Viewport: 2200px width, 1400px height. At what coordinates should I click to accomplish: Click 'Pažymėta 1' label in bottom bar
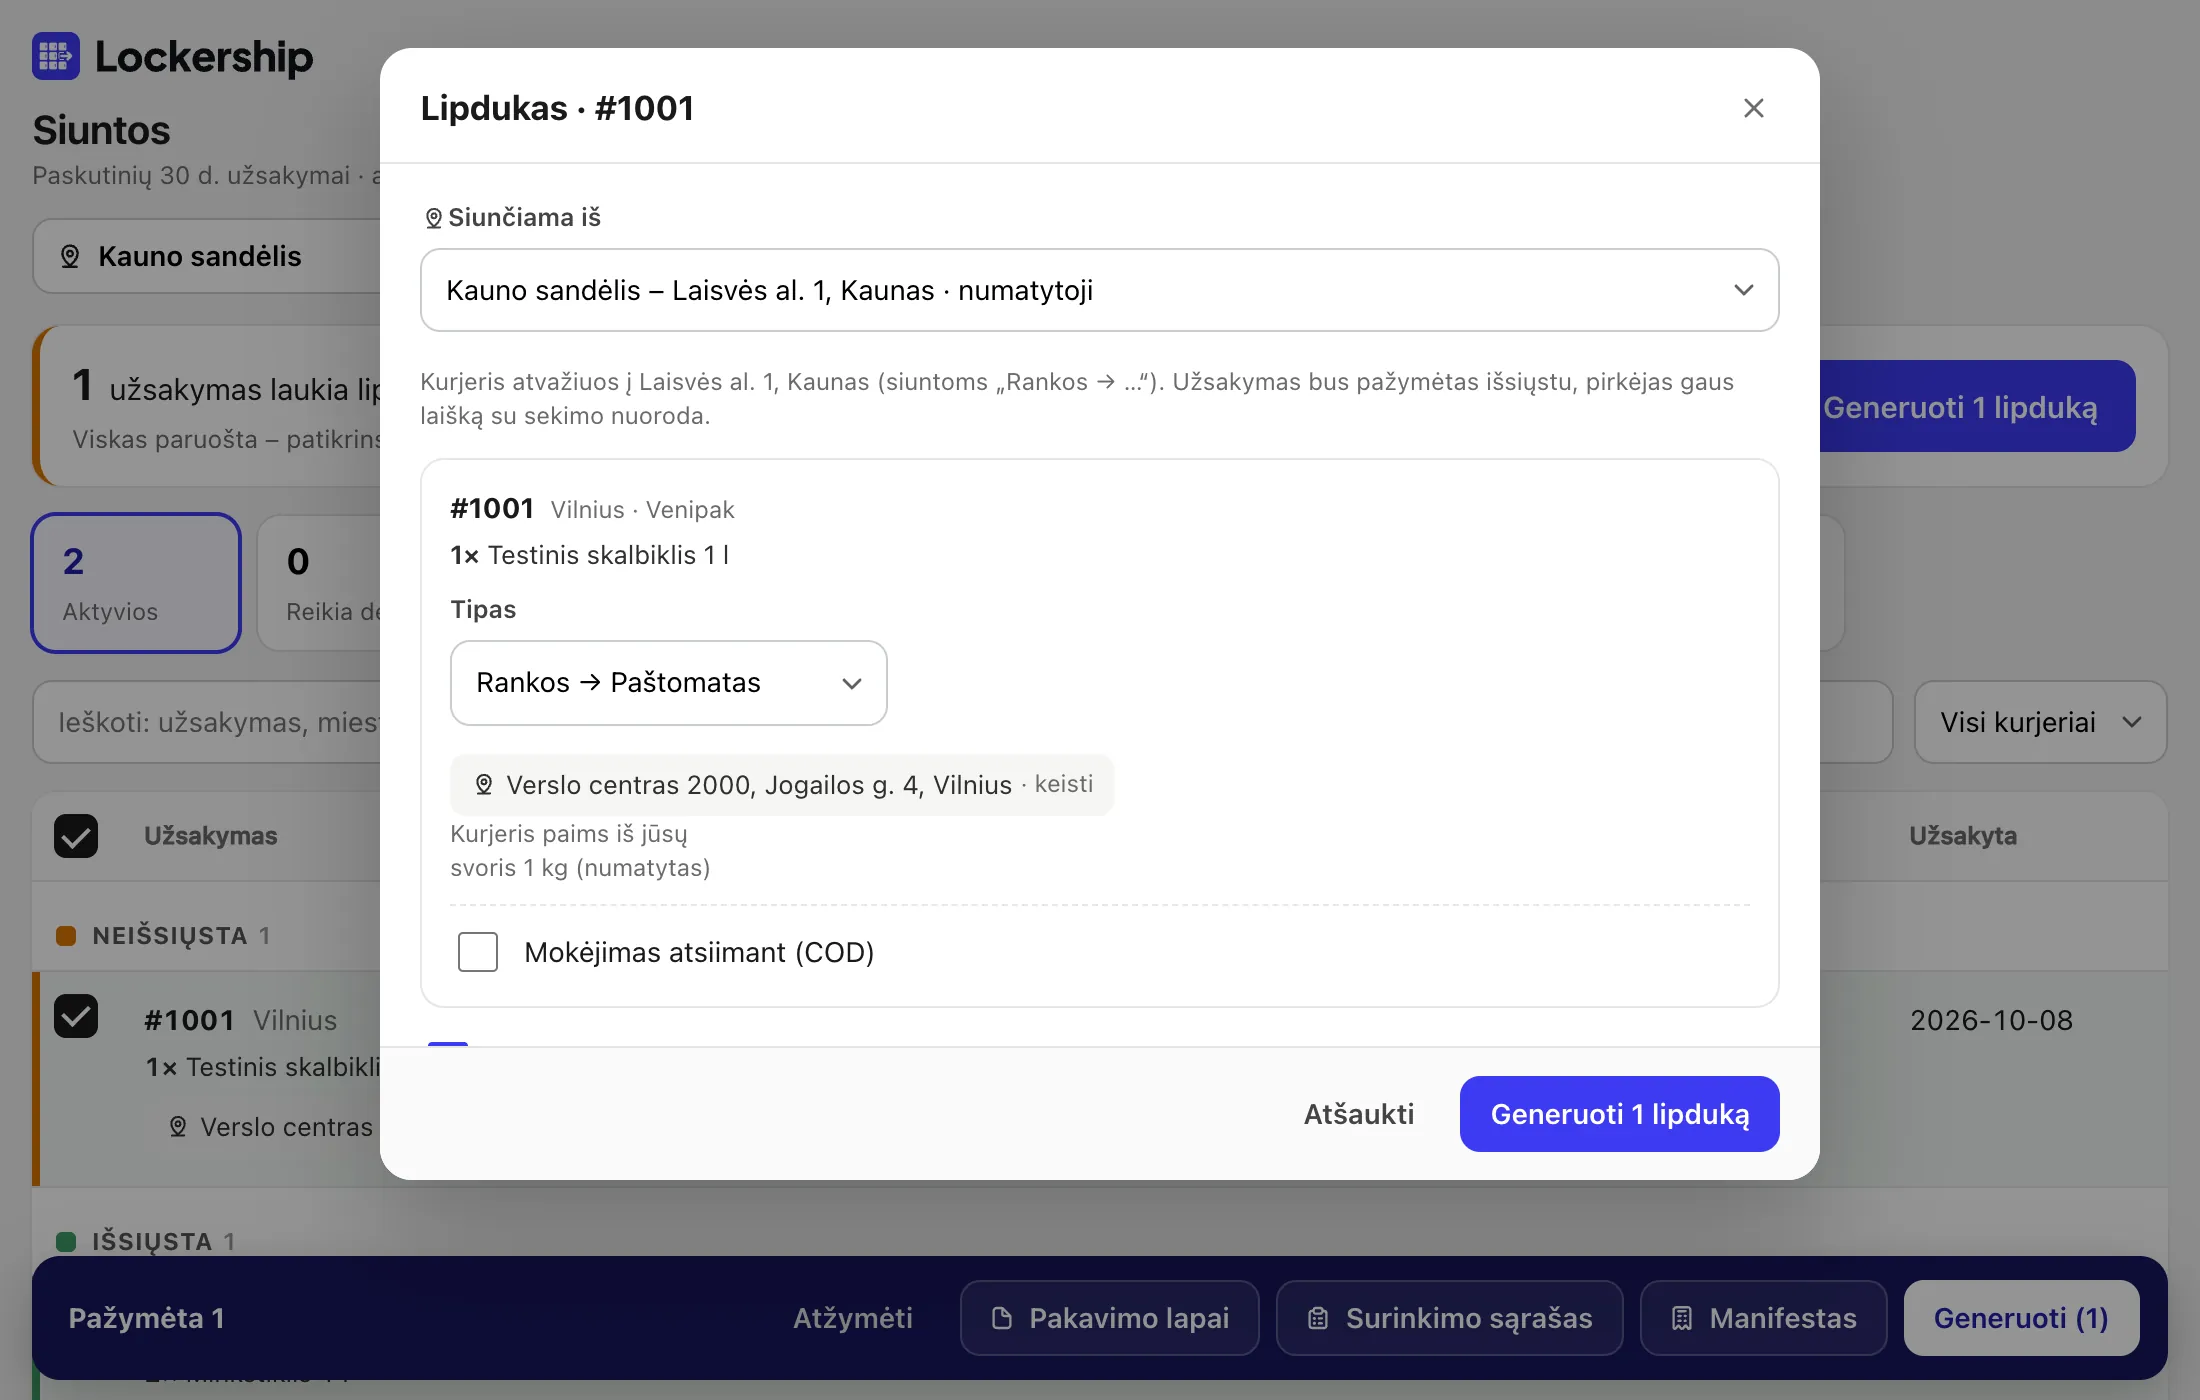tap(146, 1318)
